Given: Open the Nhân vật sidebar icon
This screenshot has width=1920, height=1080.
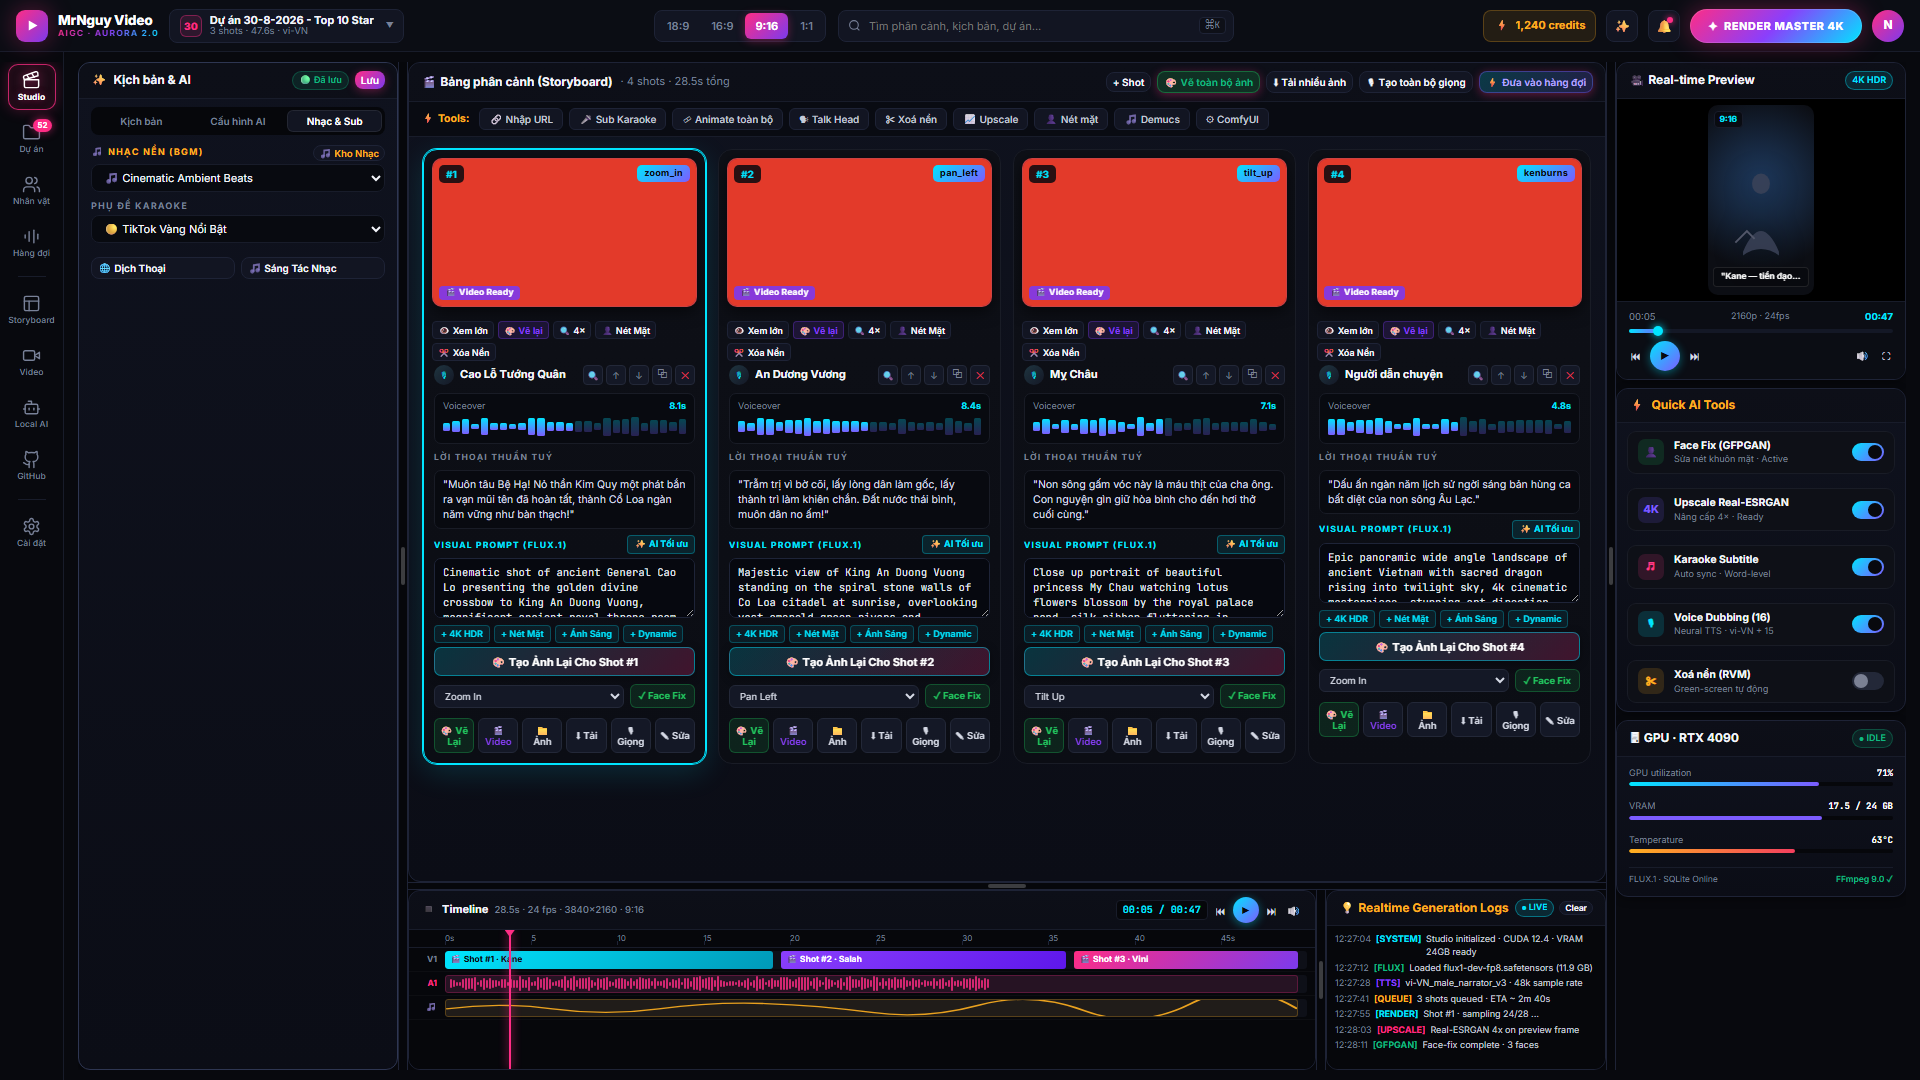Looking at the screenshot, I should 31,190.
